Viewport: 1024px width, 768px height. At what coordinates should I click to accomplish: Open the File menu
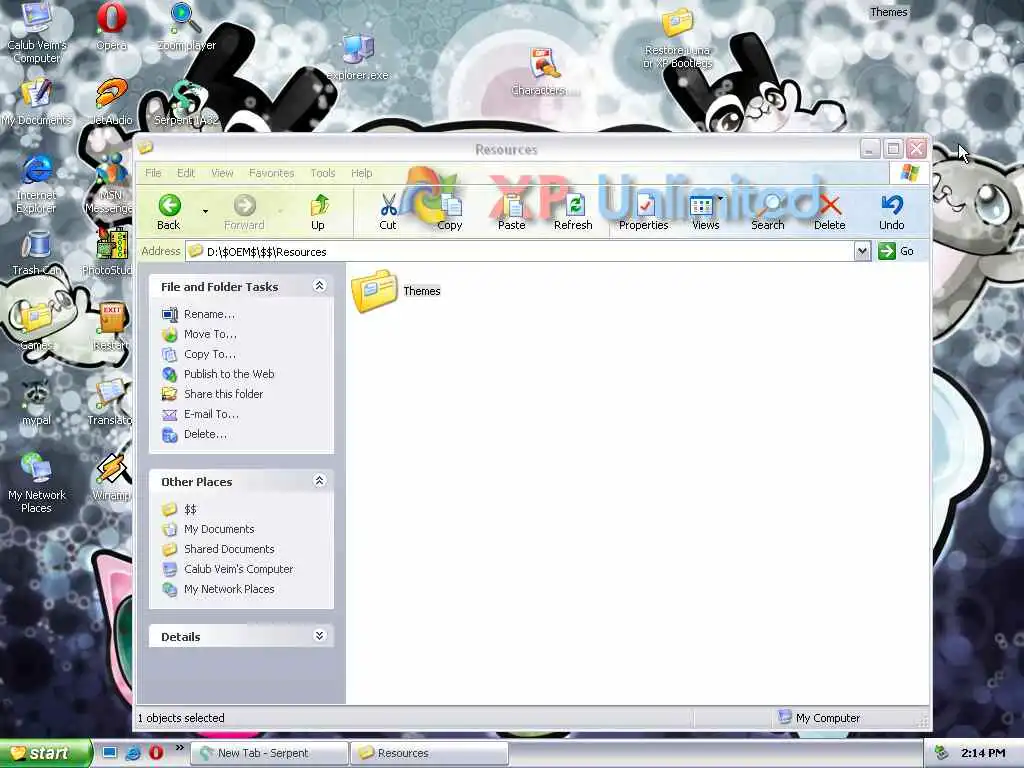[153, 173]
